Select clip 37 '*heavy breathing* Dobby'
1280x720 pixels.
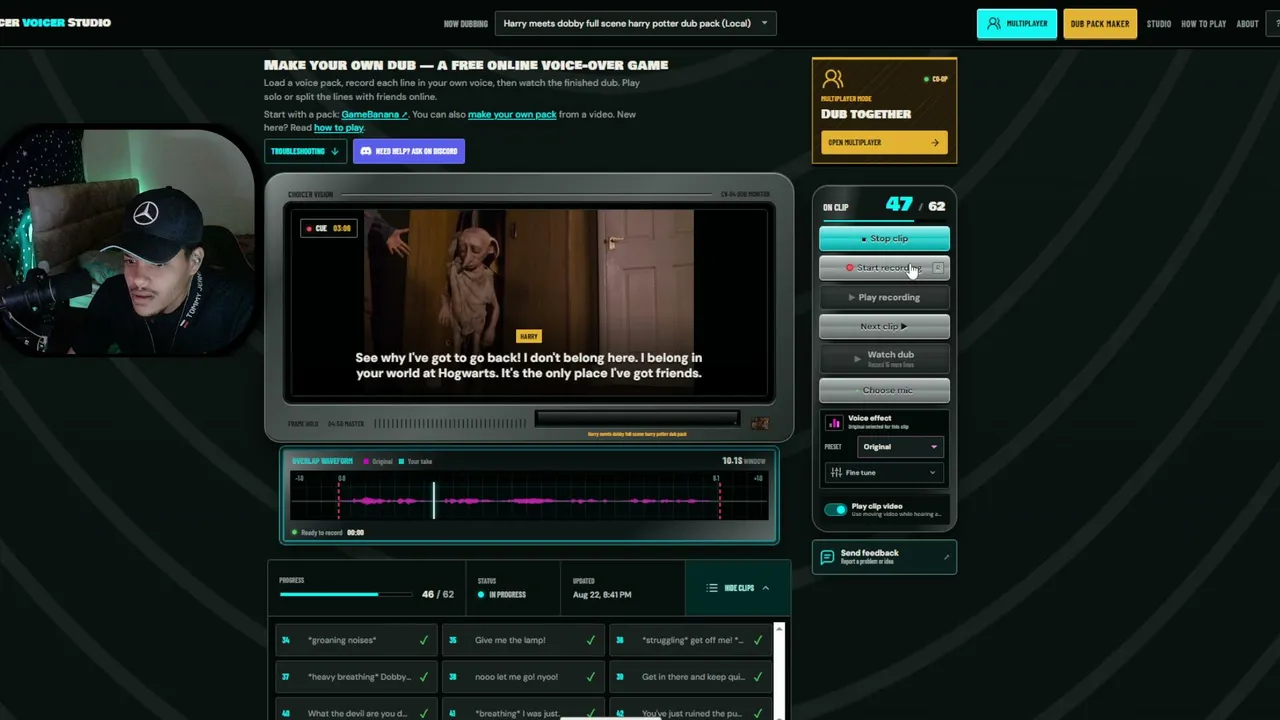357,677
